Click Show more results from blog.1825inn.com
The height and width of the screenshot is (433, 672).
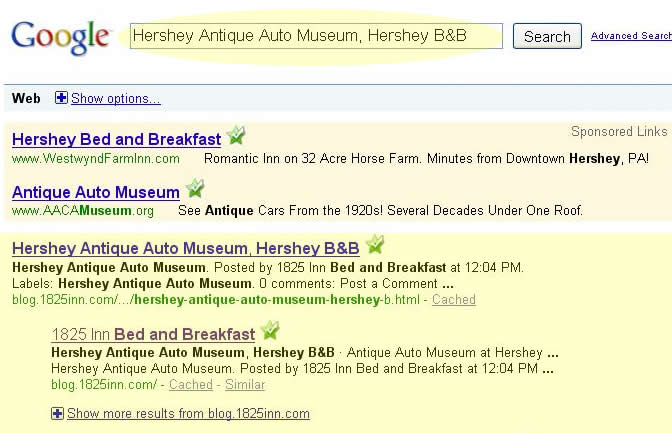pos(188,414)
